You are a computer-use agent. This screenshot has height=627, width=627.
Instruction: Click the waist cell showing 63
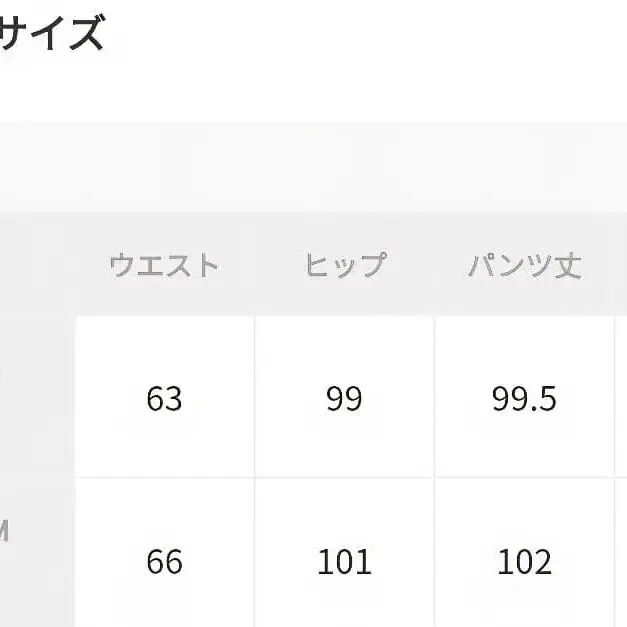click(x=164, y=398)
